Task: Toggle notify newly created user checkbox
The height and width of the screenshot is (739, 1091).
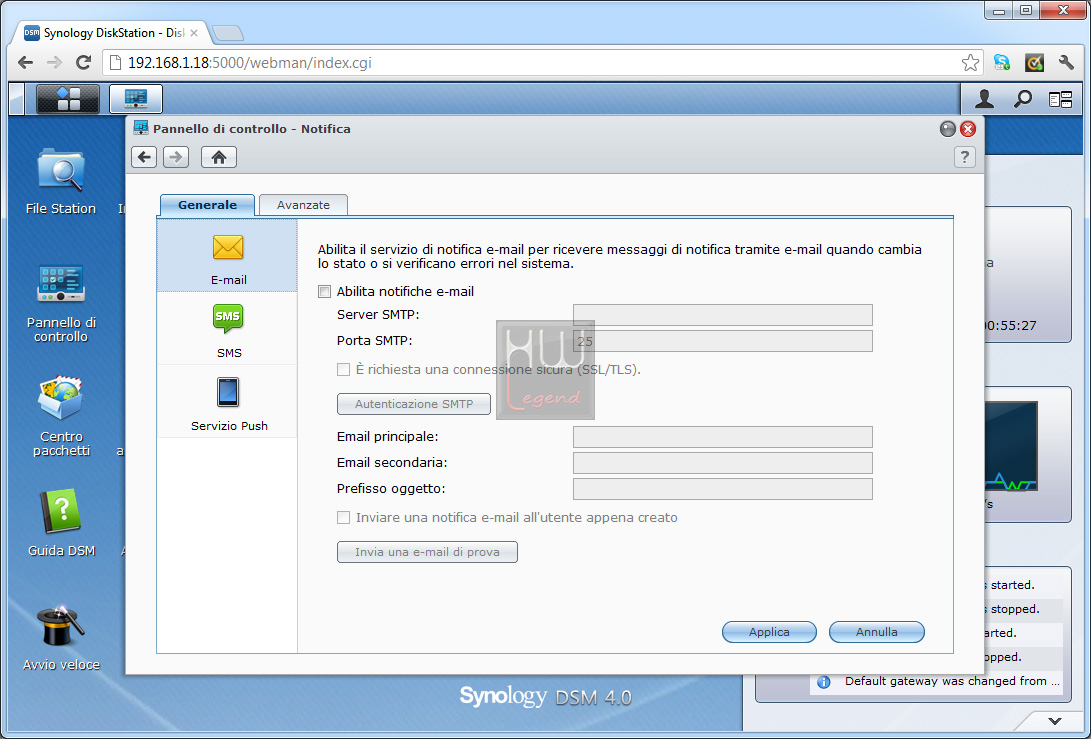Action: point(343,518)
